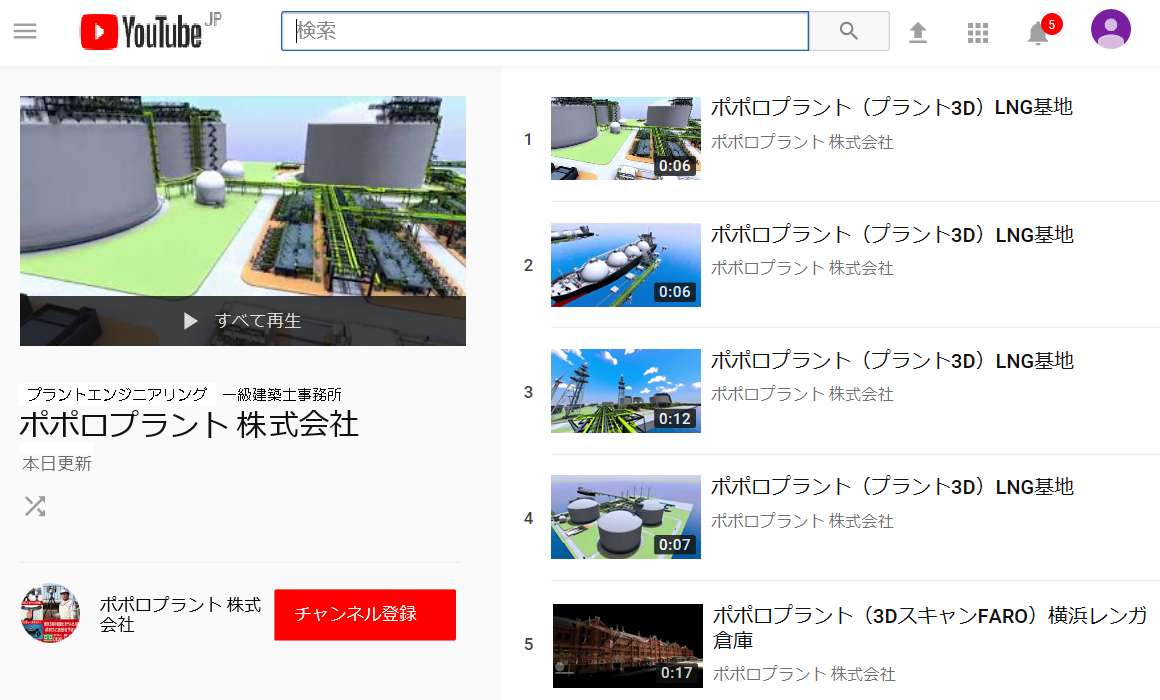1160x700 pixels.
Task: Open channel name under video 5
Action: 803,674
